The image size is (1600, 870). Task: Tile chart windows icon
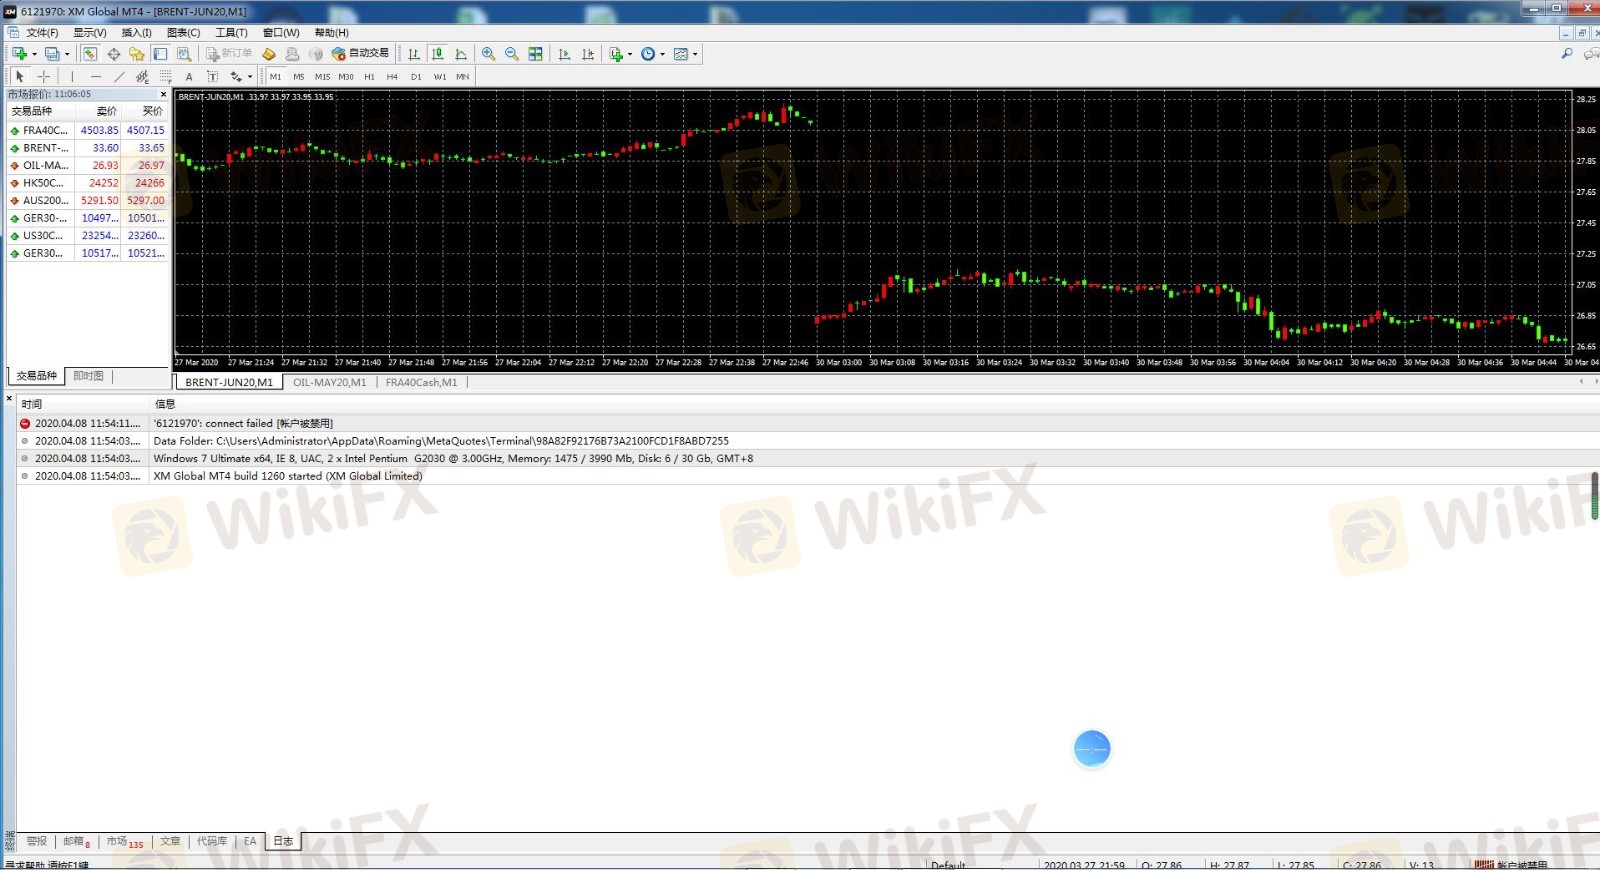coord(536,54)
